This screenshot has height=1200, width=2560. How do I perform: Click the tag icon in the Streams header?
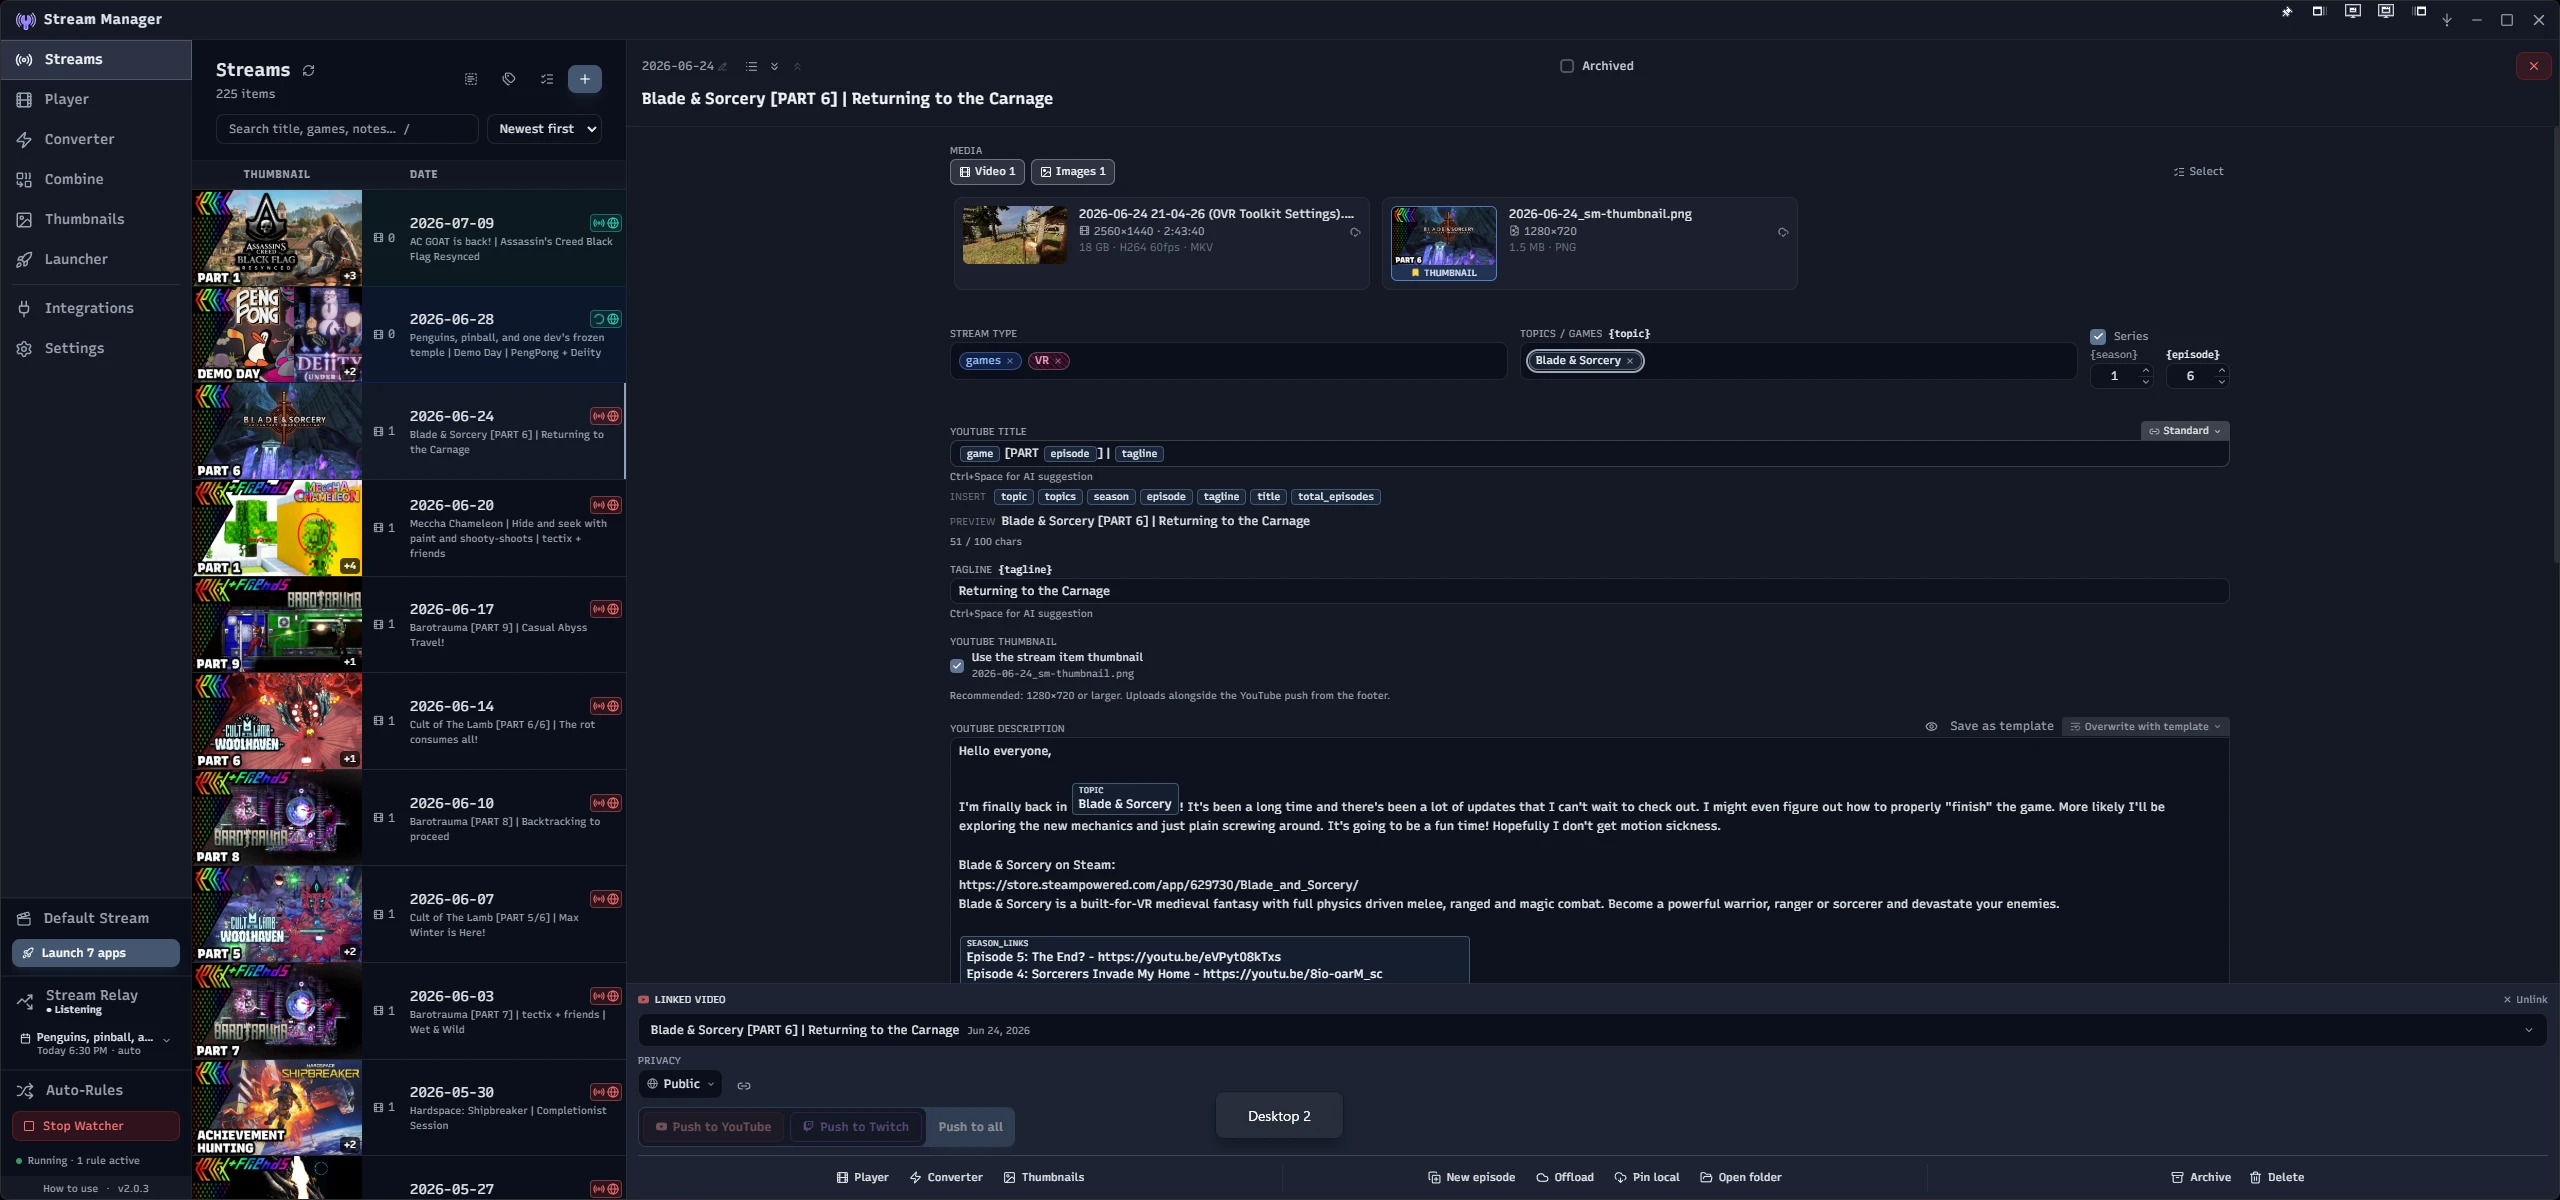[x=509, y=79]
